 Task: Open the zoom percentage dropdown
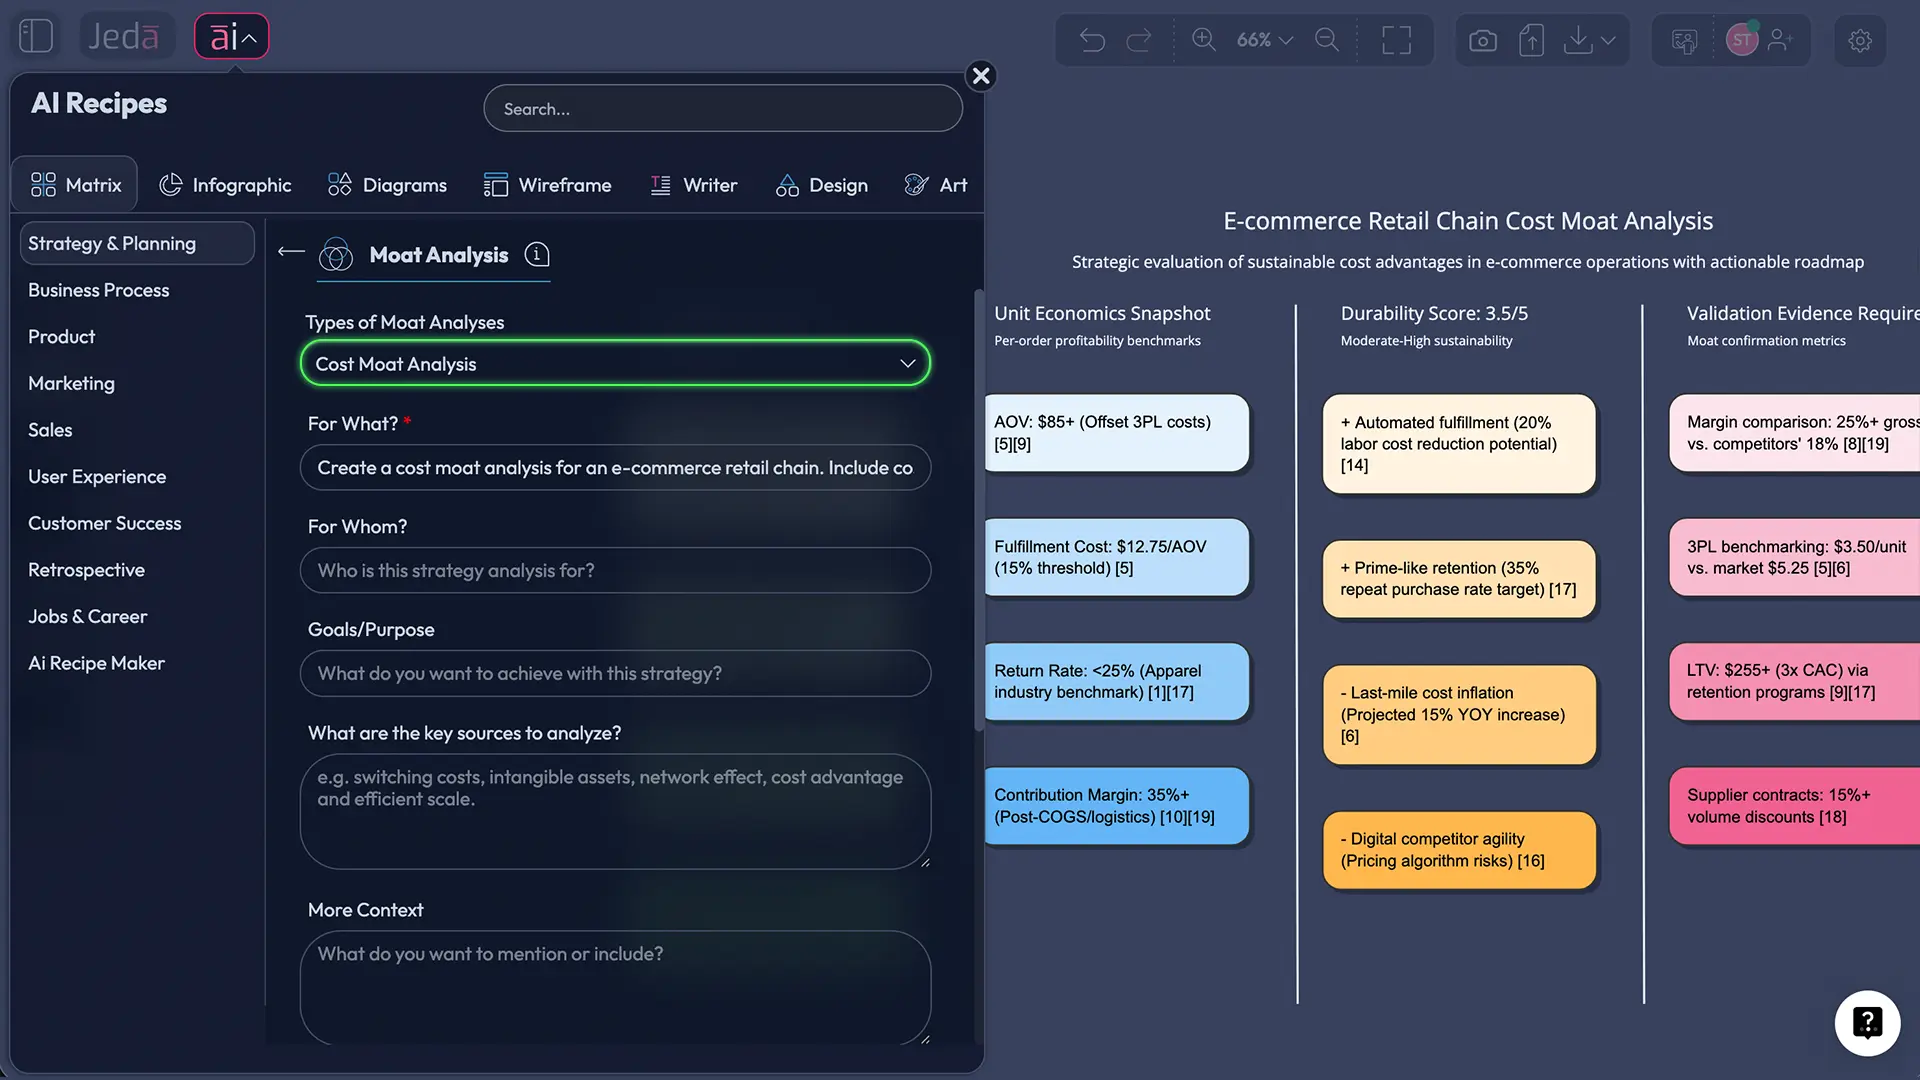click(1262, 40)
